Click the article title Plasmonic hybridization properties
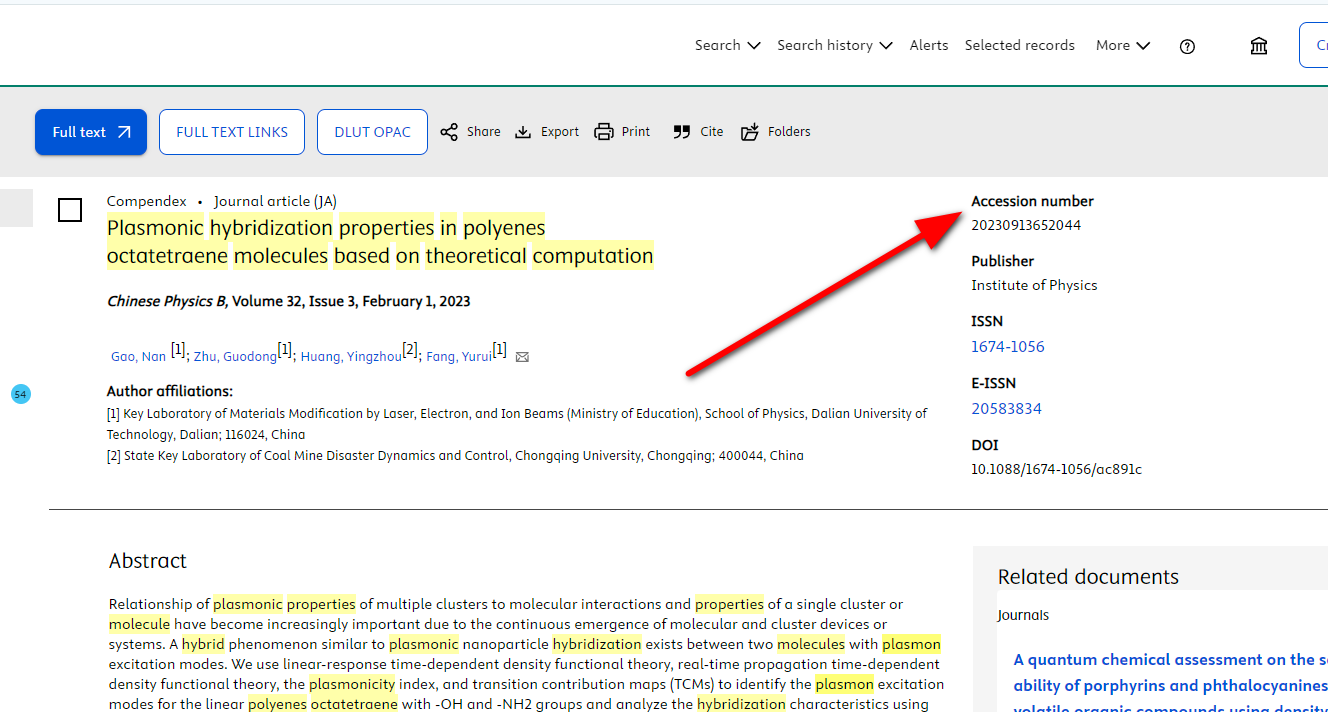Screen dimensions: 1328x712 point(380,242)
